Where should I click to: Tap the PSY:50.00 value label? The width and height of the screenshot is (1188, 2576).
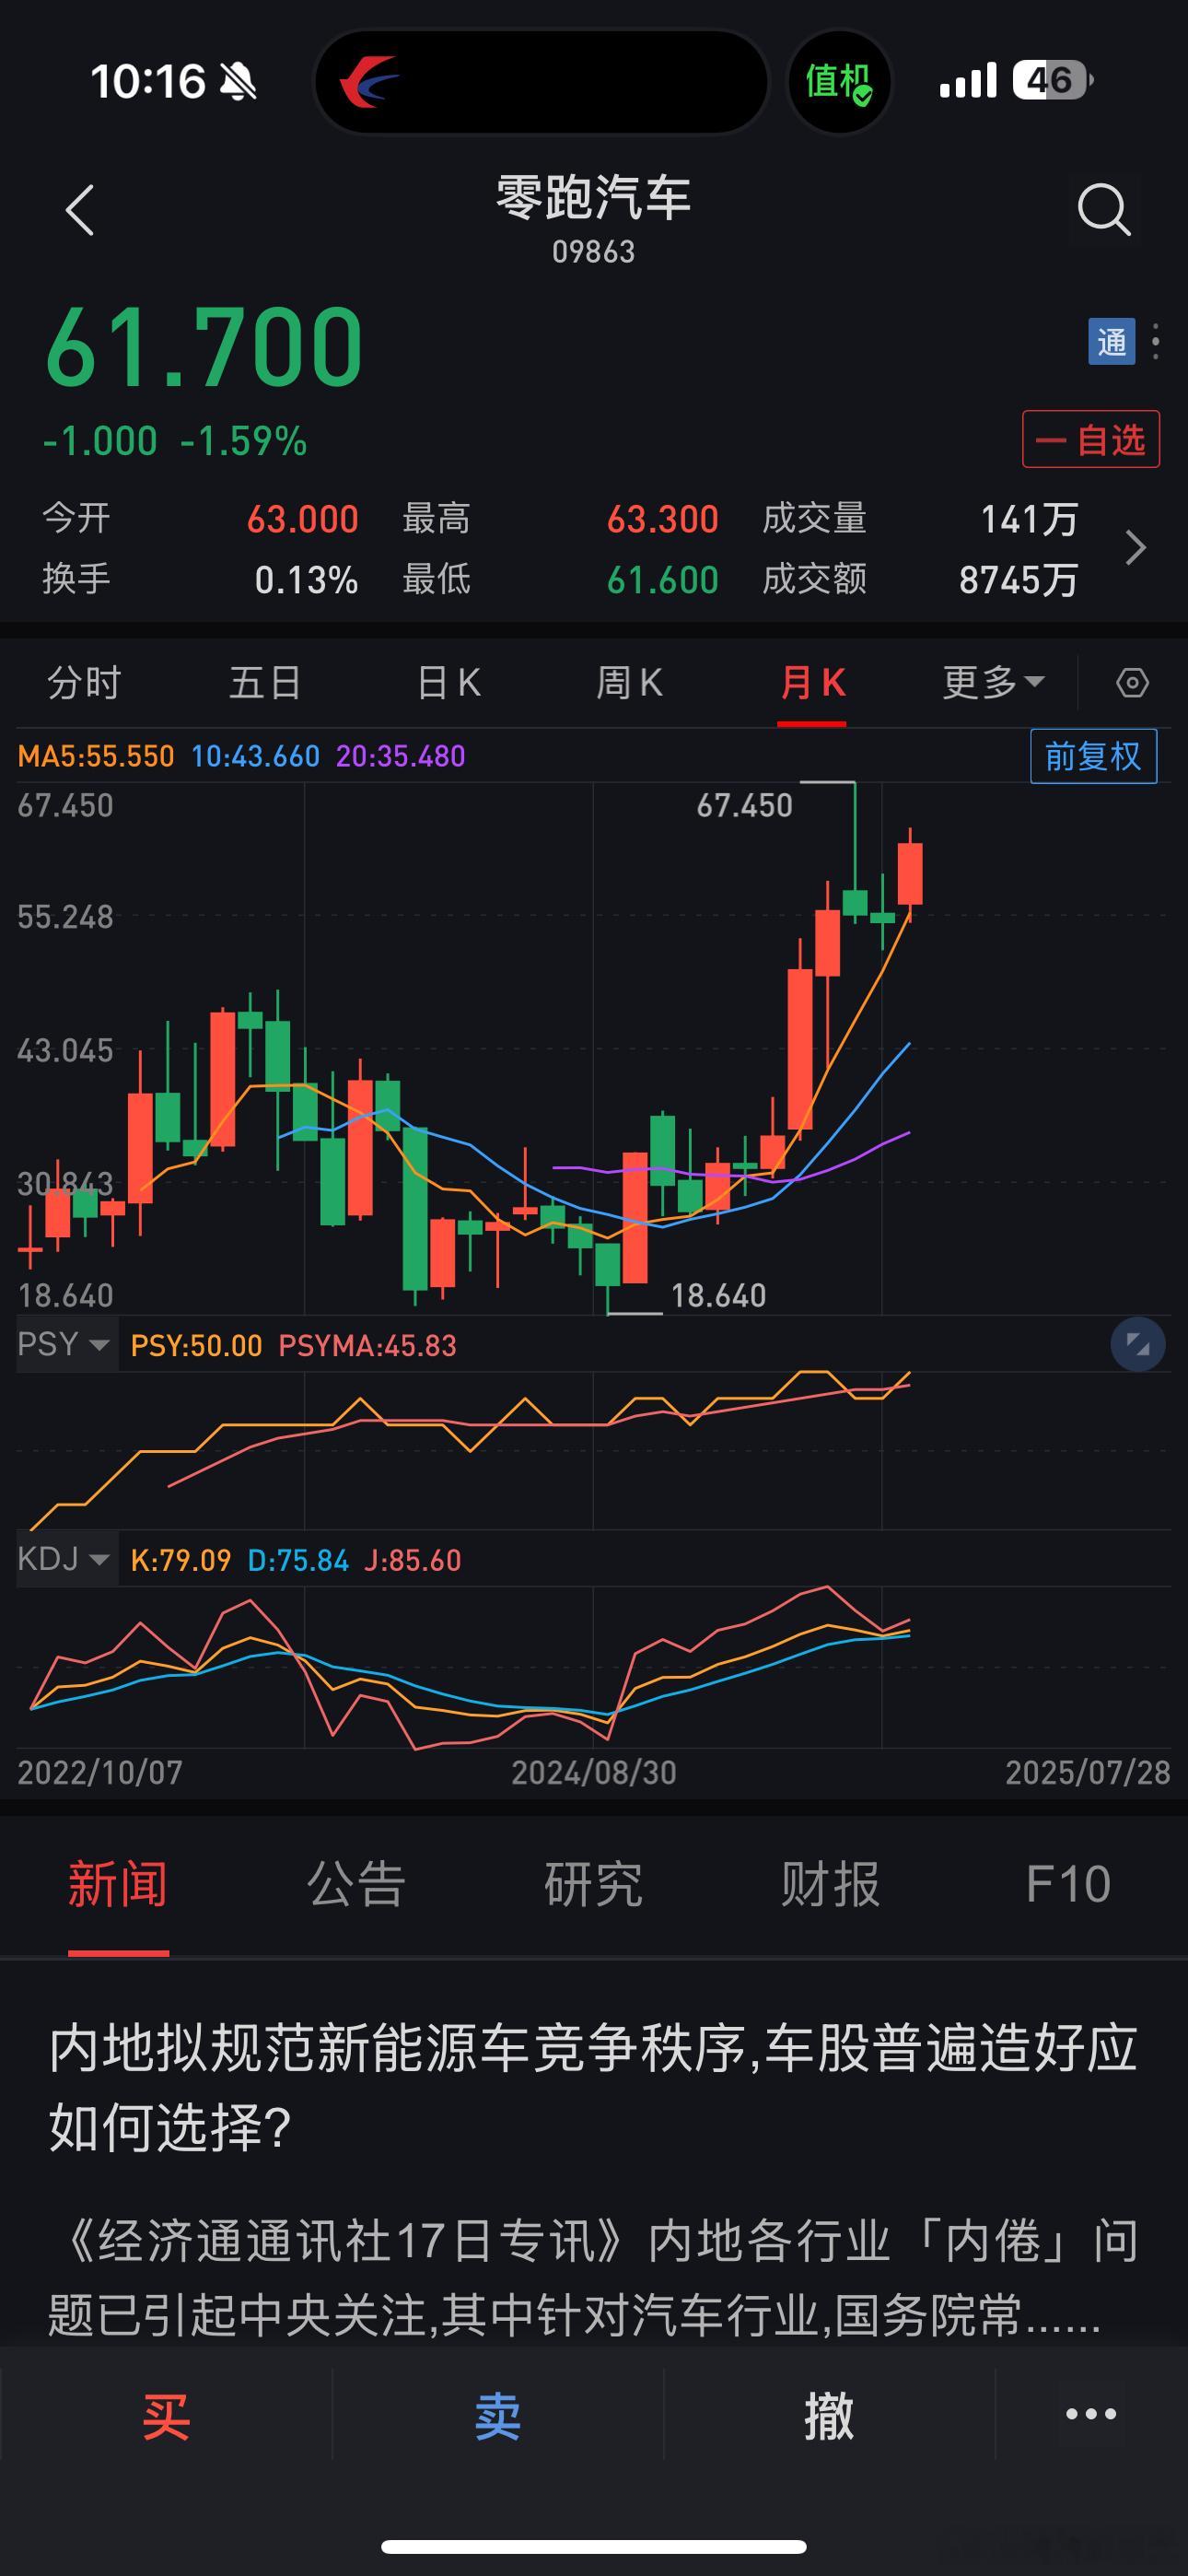[196, 1345]
